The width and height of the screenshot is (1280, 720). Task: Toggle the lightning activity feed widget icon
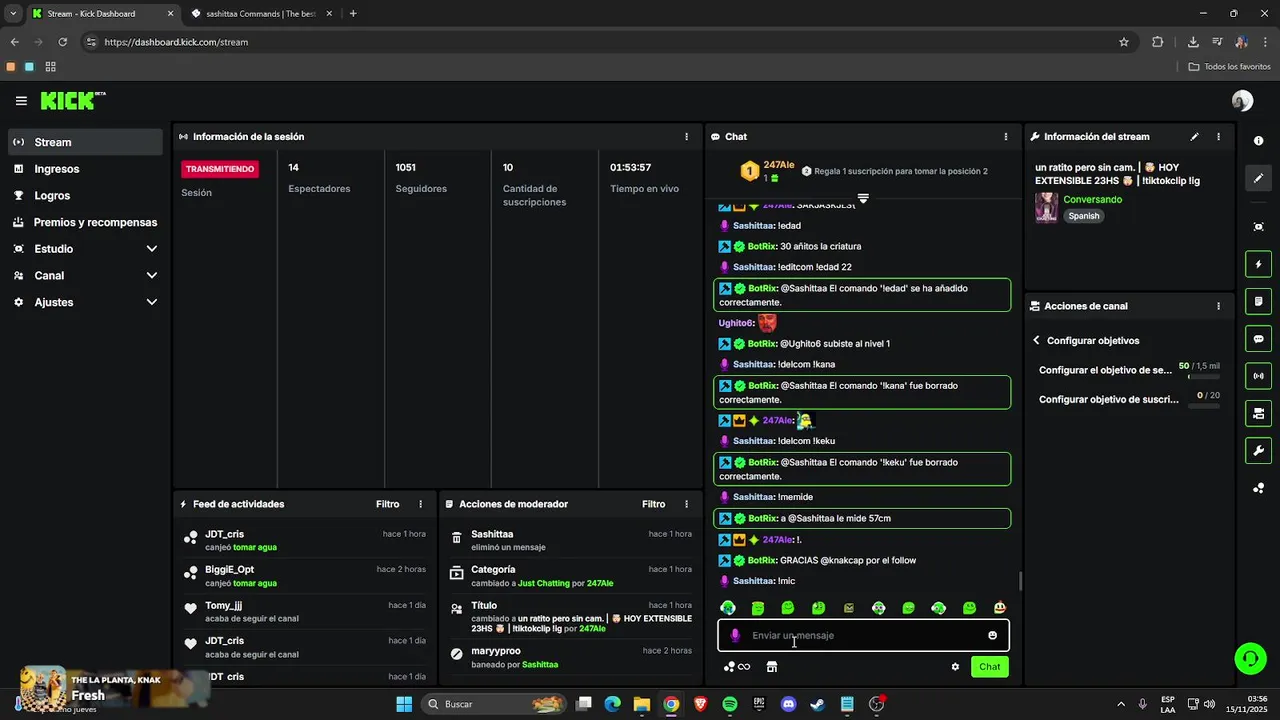[1258, 265]
